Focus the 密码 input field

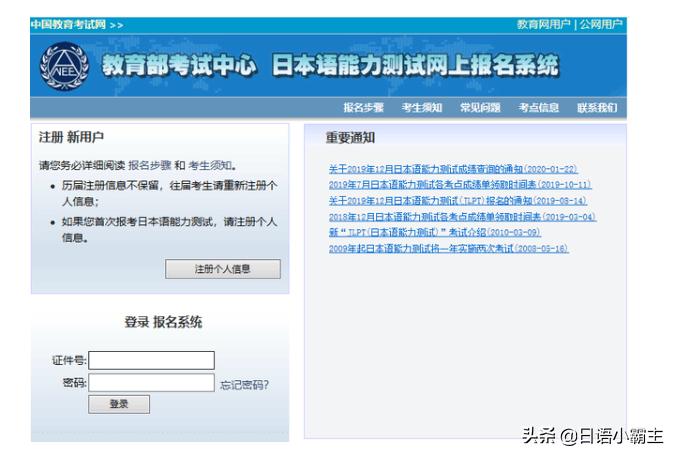[152, 383]
